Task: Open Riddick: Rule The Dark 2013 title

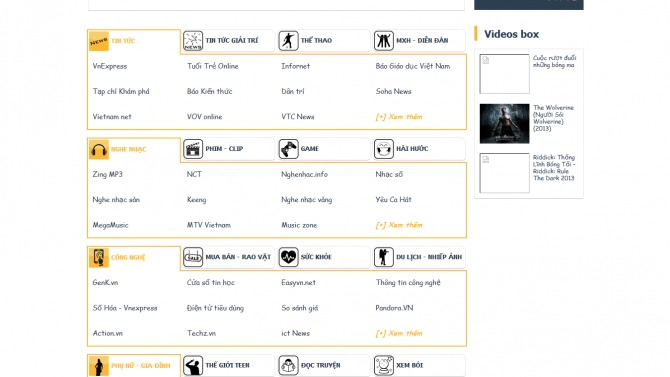Action: tap(554, 168)
